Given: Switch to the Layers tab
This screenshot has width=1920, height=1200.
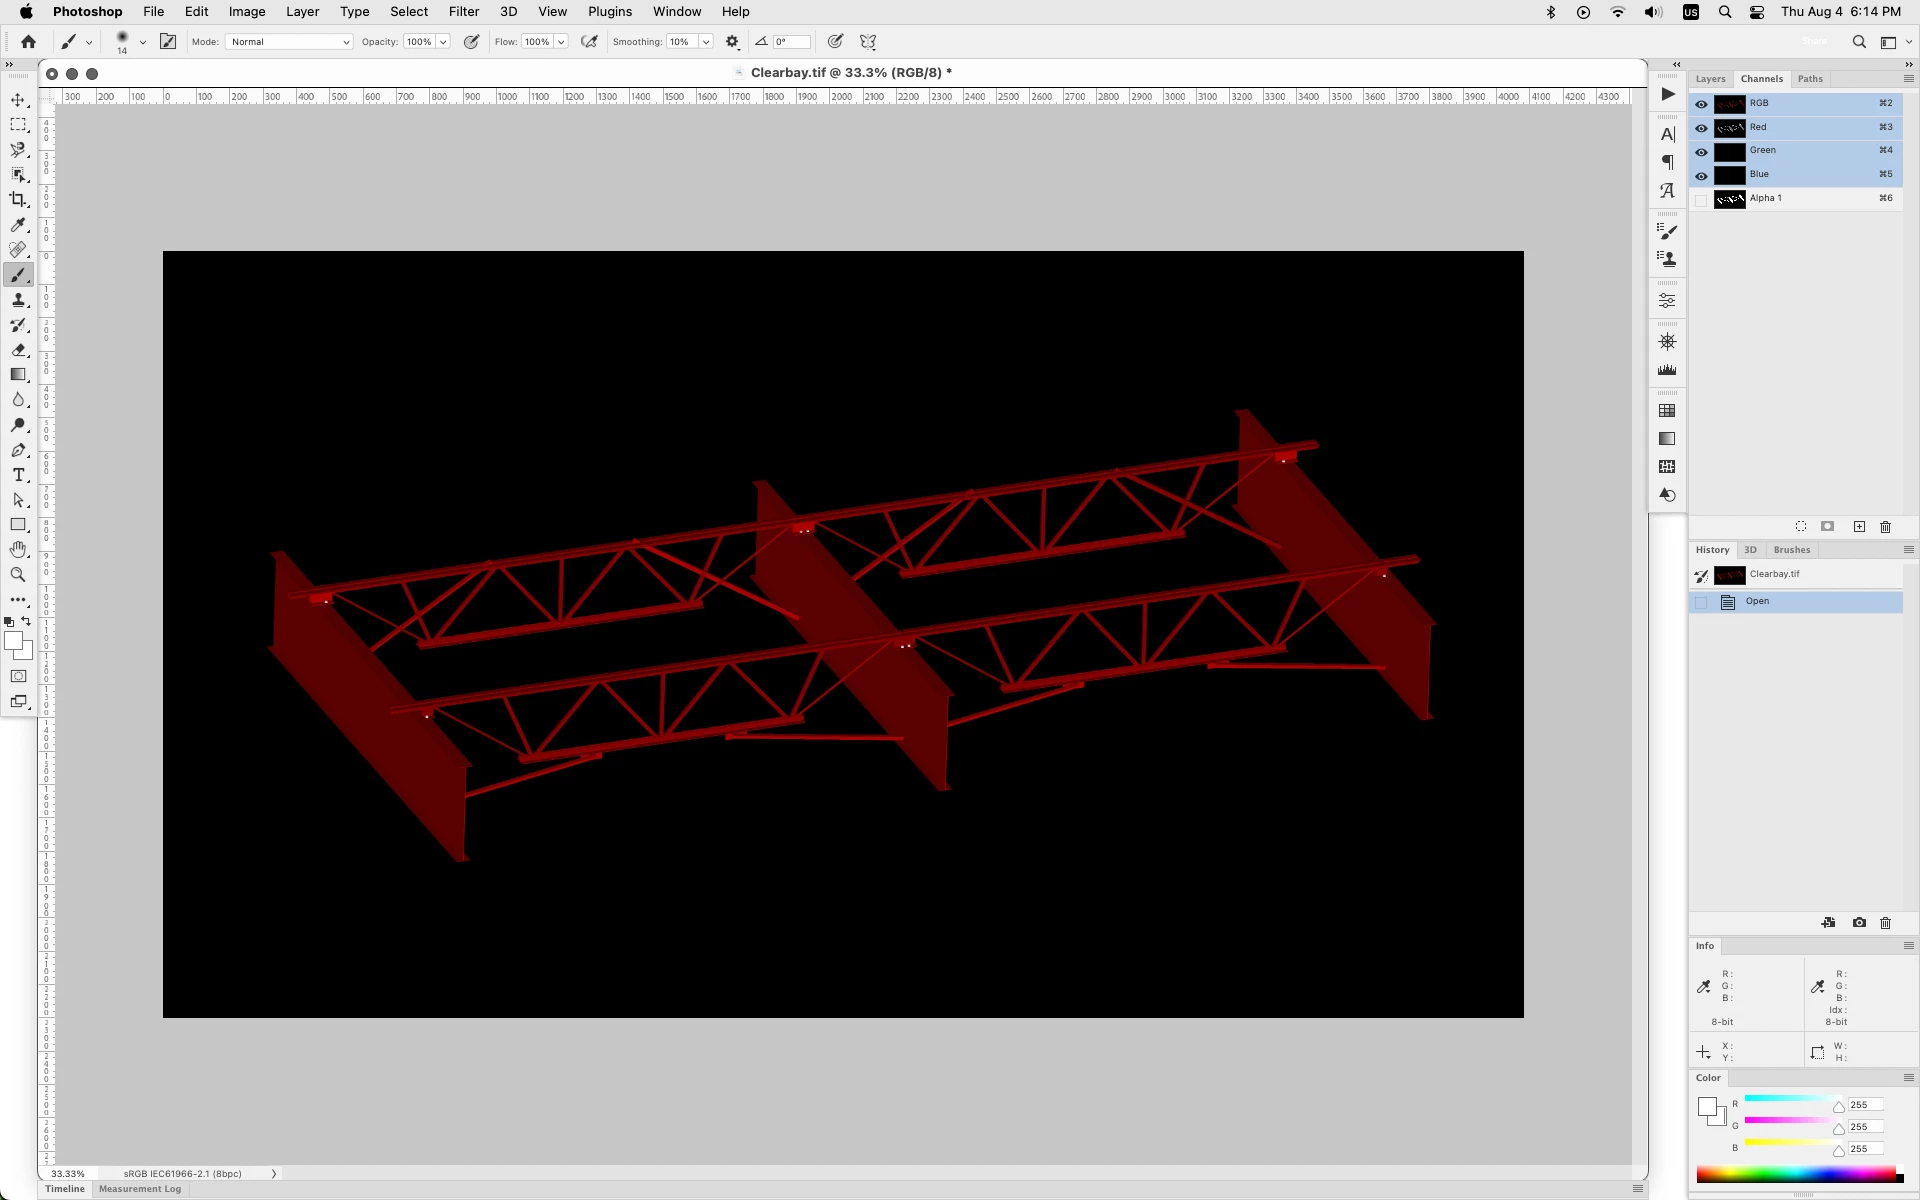Looking at the screenshot, I should tap(1710, 79).
